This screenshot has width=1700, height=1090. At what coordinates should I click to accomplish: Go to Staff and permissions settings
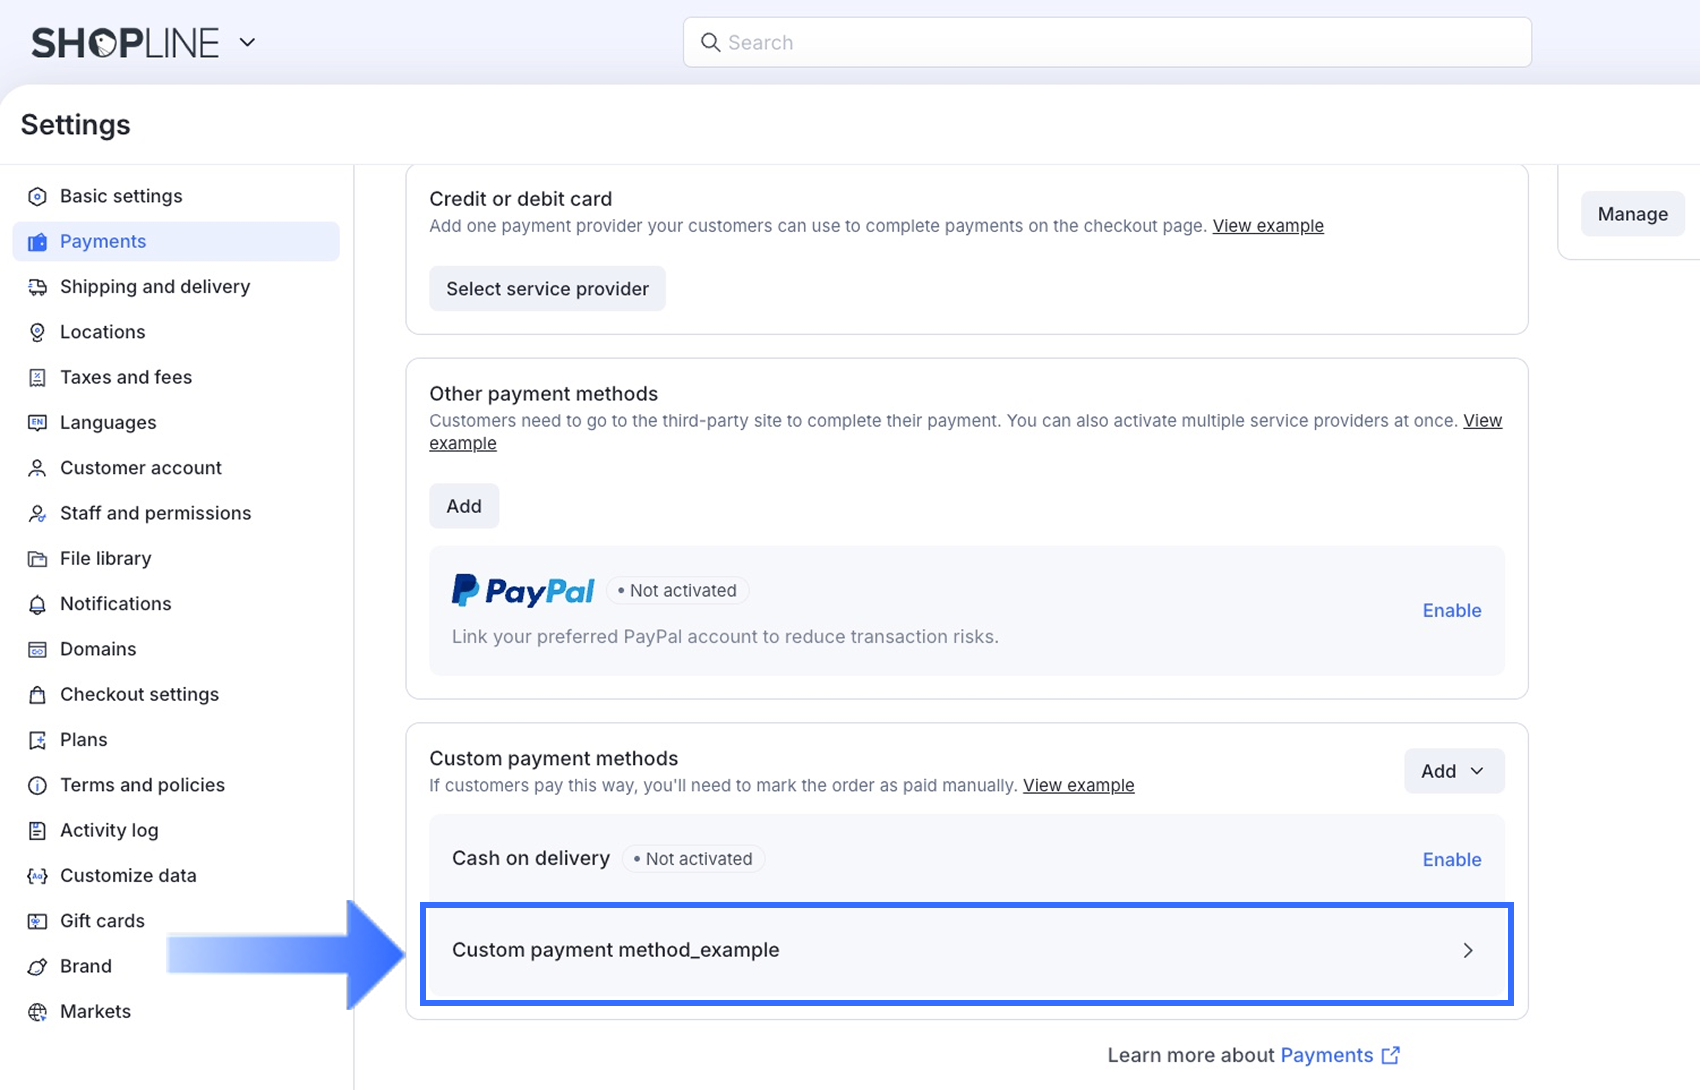click(x=155, y=513)
